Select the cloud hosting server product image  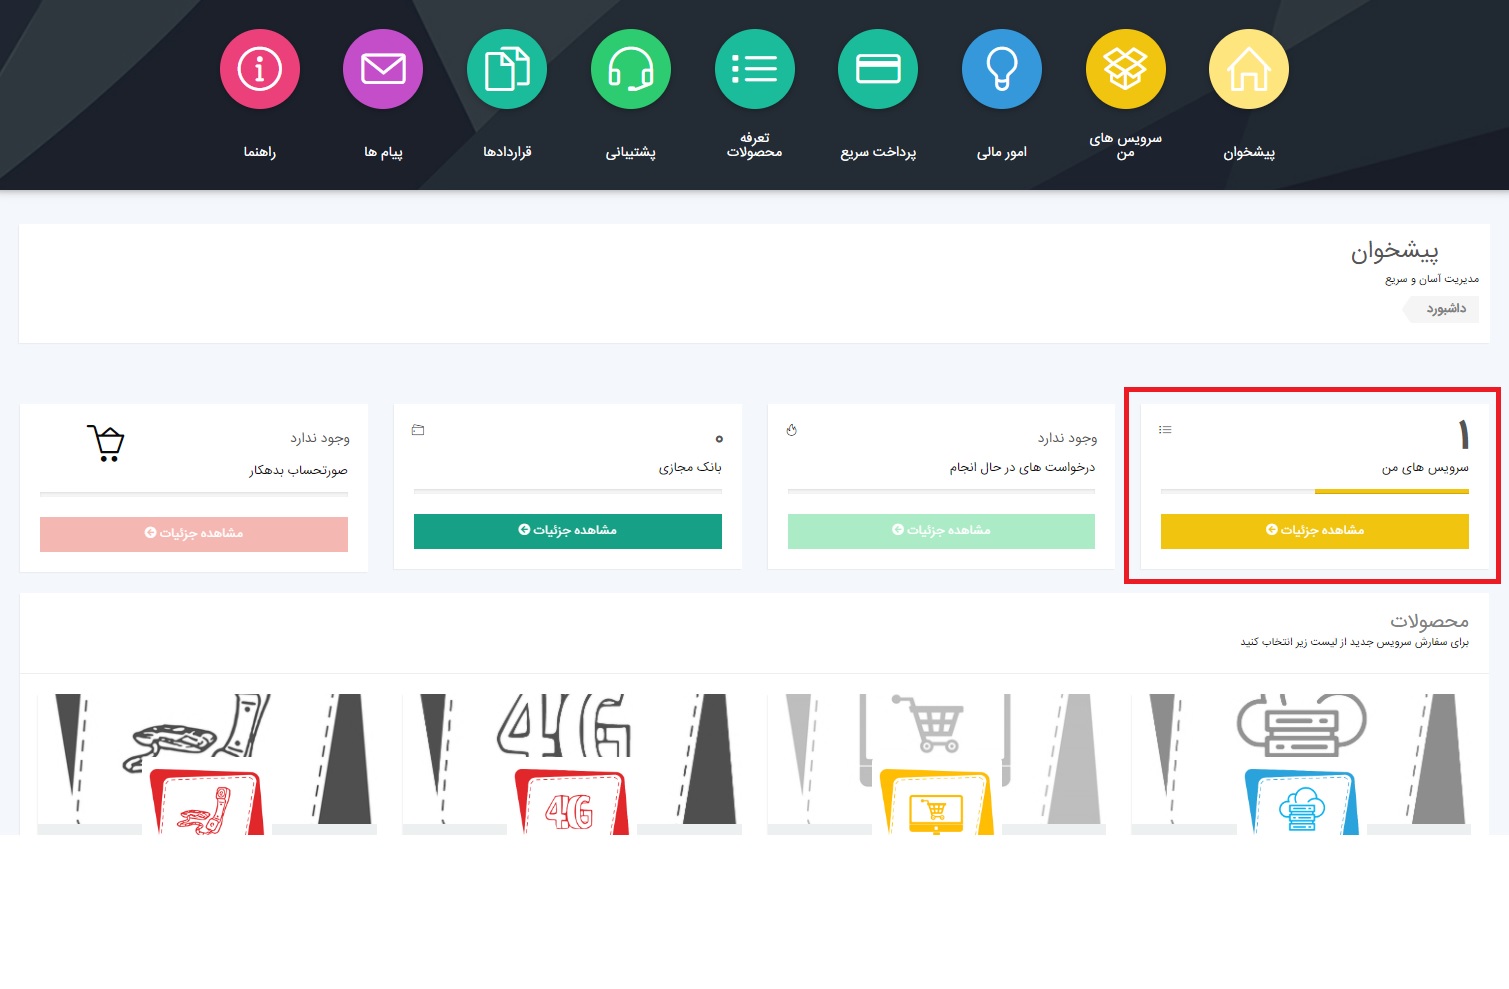click(x=1300, y=763)
